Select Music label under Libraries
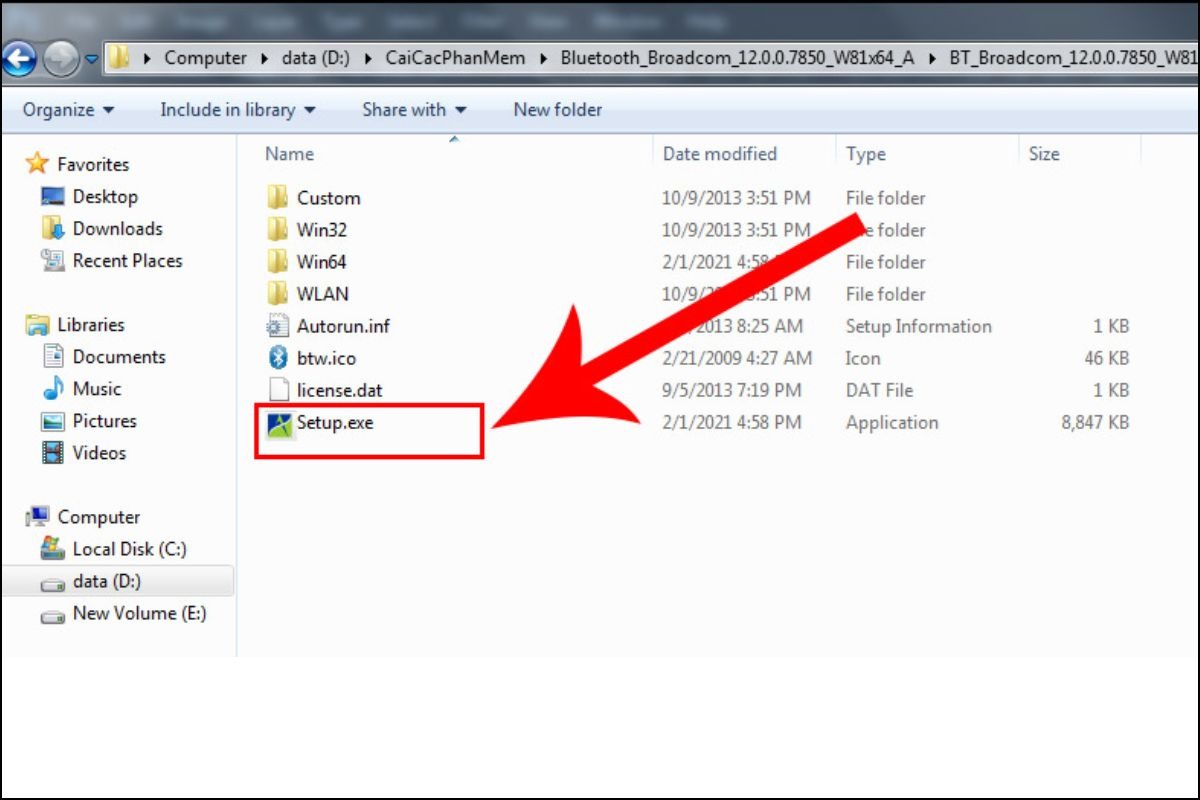 [97, 388]
